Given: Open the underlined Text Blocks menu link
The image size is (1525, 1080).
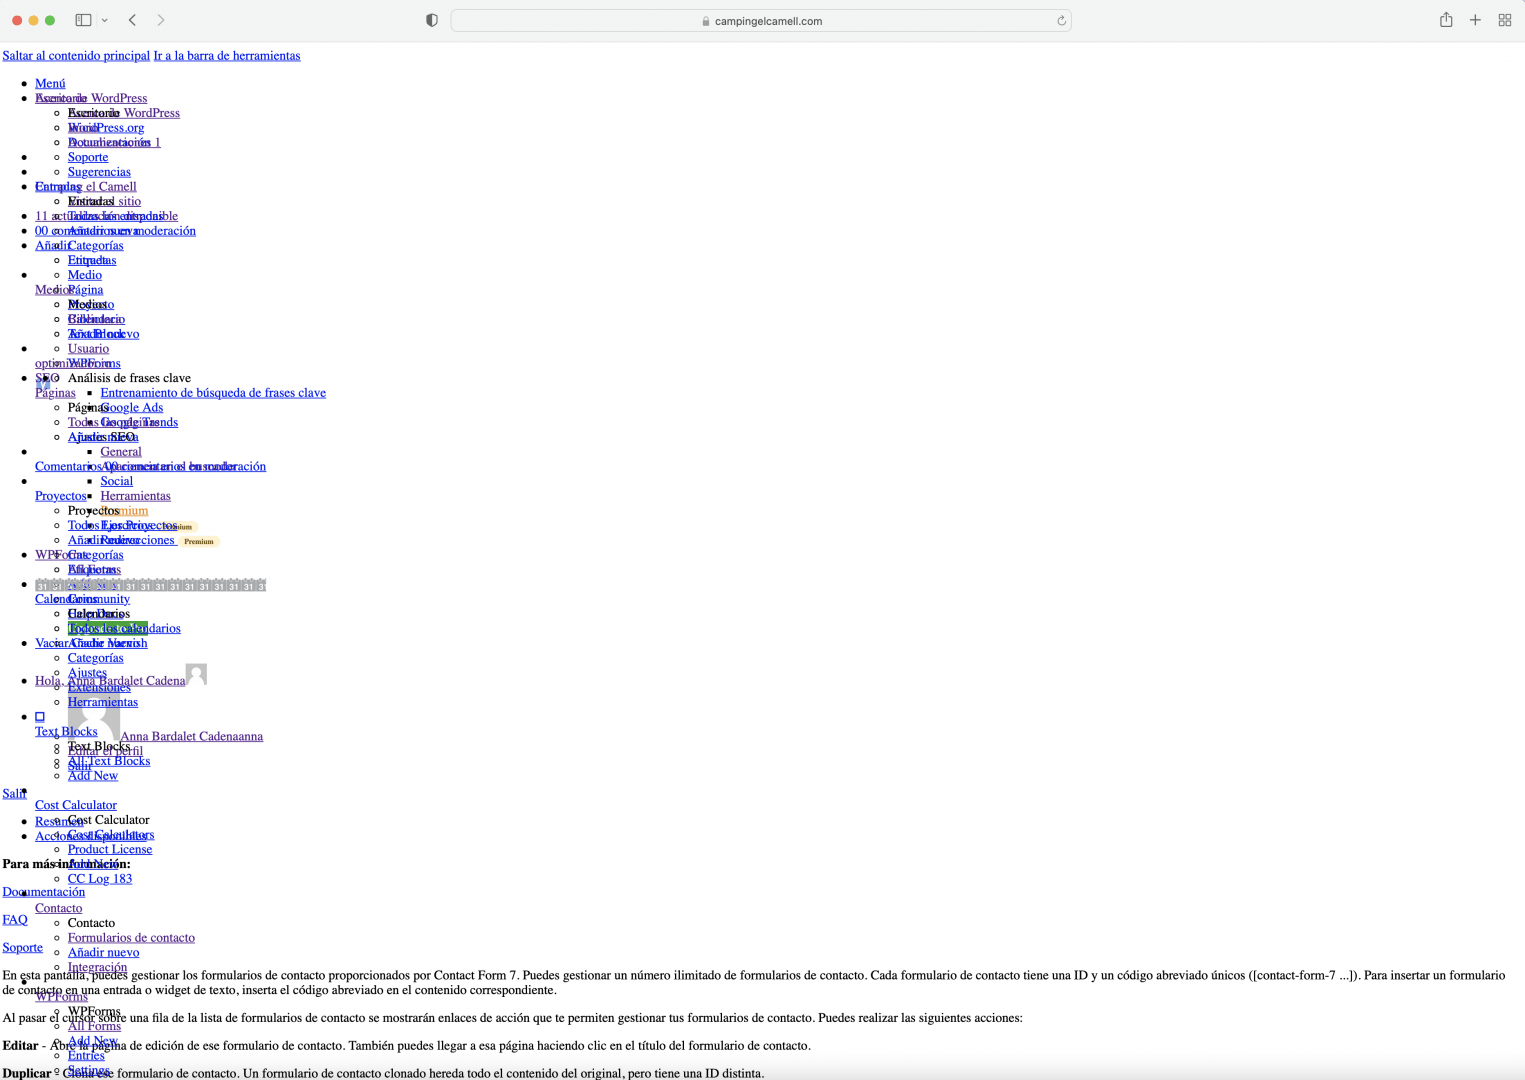Looking at the screenshot, I should click(66, 732).
